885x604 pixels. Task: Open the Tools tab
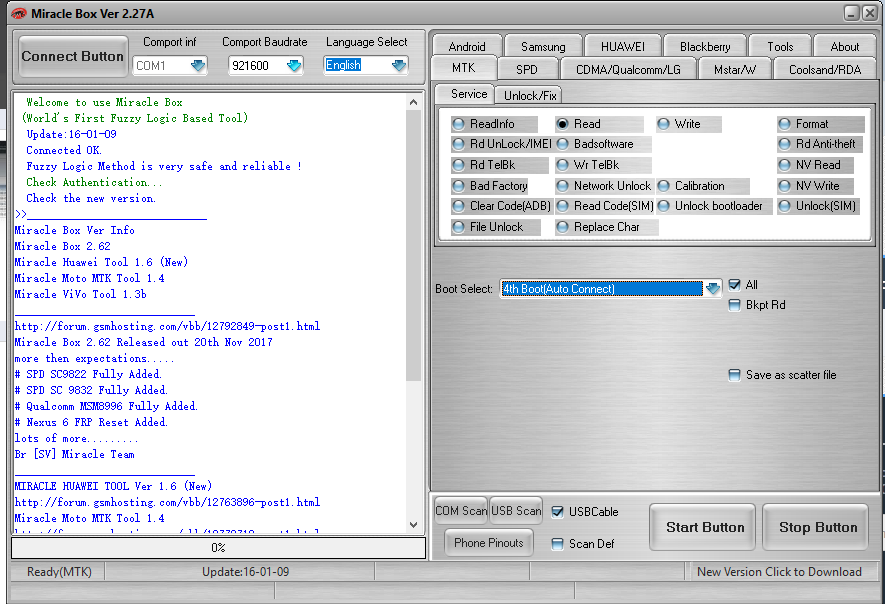tap(780, 47)
